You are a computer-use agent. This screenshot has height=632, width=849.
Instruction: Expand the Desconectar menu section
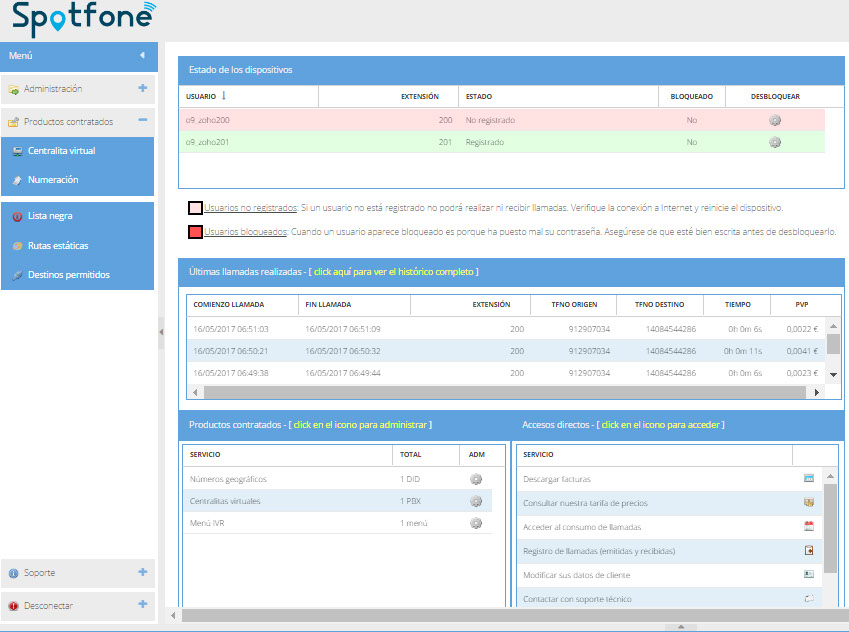coord(143,605)
